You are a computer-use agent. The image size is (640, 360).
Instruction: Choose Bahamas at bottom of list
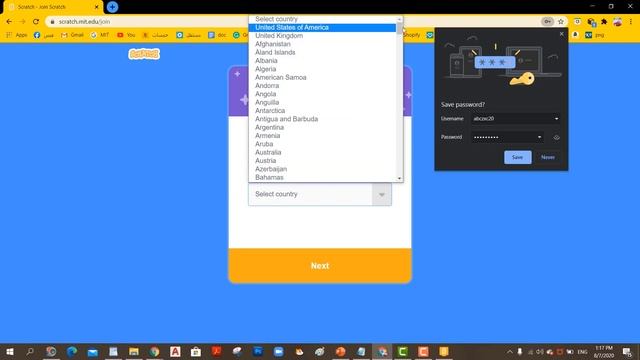[322, 177]
